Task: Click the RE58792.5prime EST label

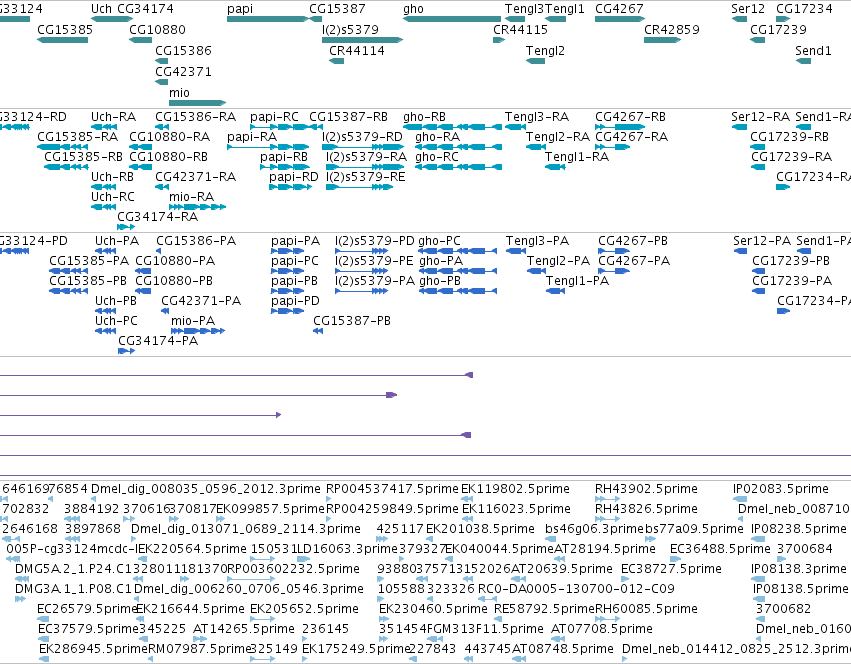Action: (544, 609)
